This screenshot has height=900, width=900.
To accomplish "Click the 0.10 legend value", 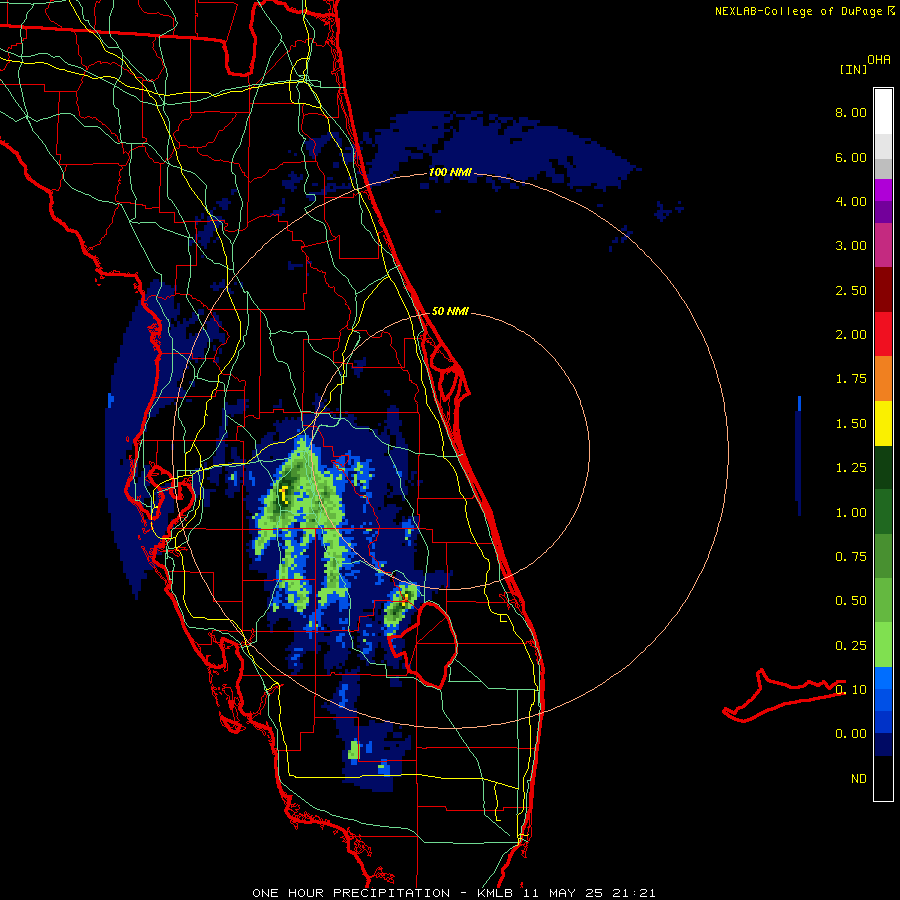I will 851,690.
